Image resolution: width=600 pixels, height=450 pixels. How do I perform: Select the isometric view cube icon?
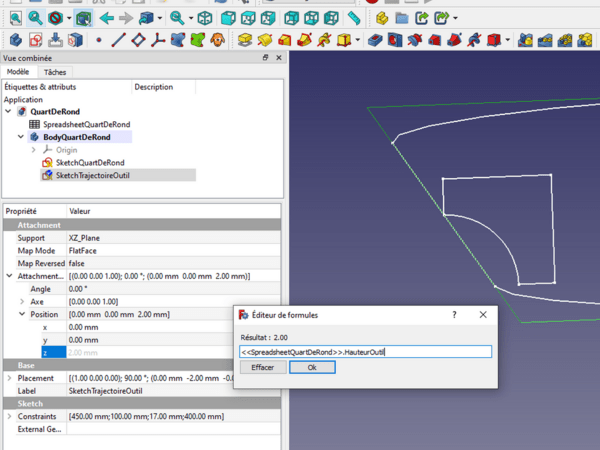(204, 18)
